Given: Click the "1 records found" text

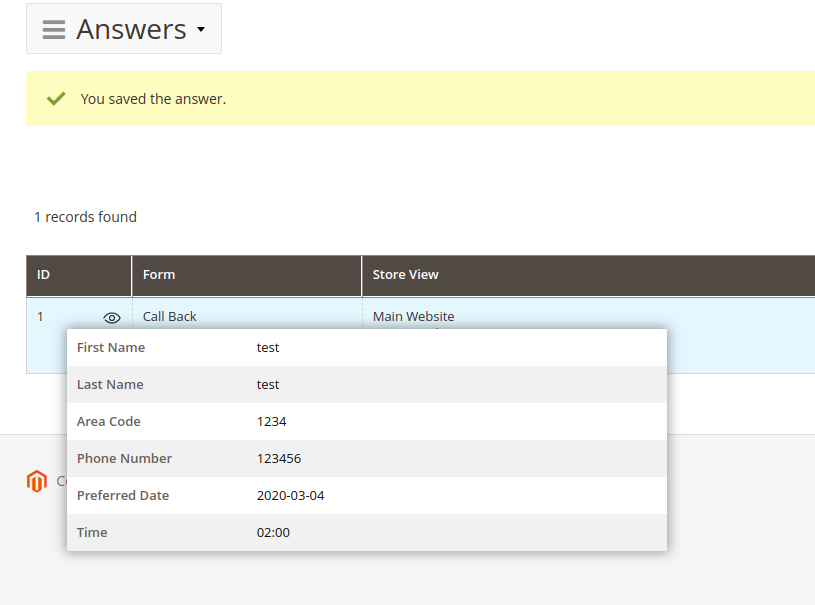Looking at the screenshot, I should (85, 217).
